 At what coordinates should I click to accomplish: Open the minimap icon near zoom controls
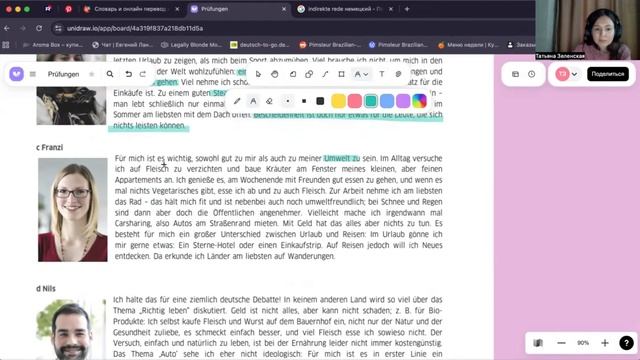(538, 343)
